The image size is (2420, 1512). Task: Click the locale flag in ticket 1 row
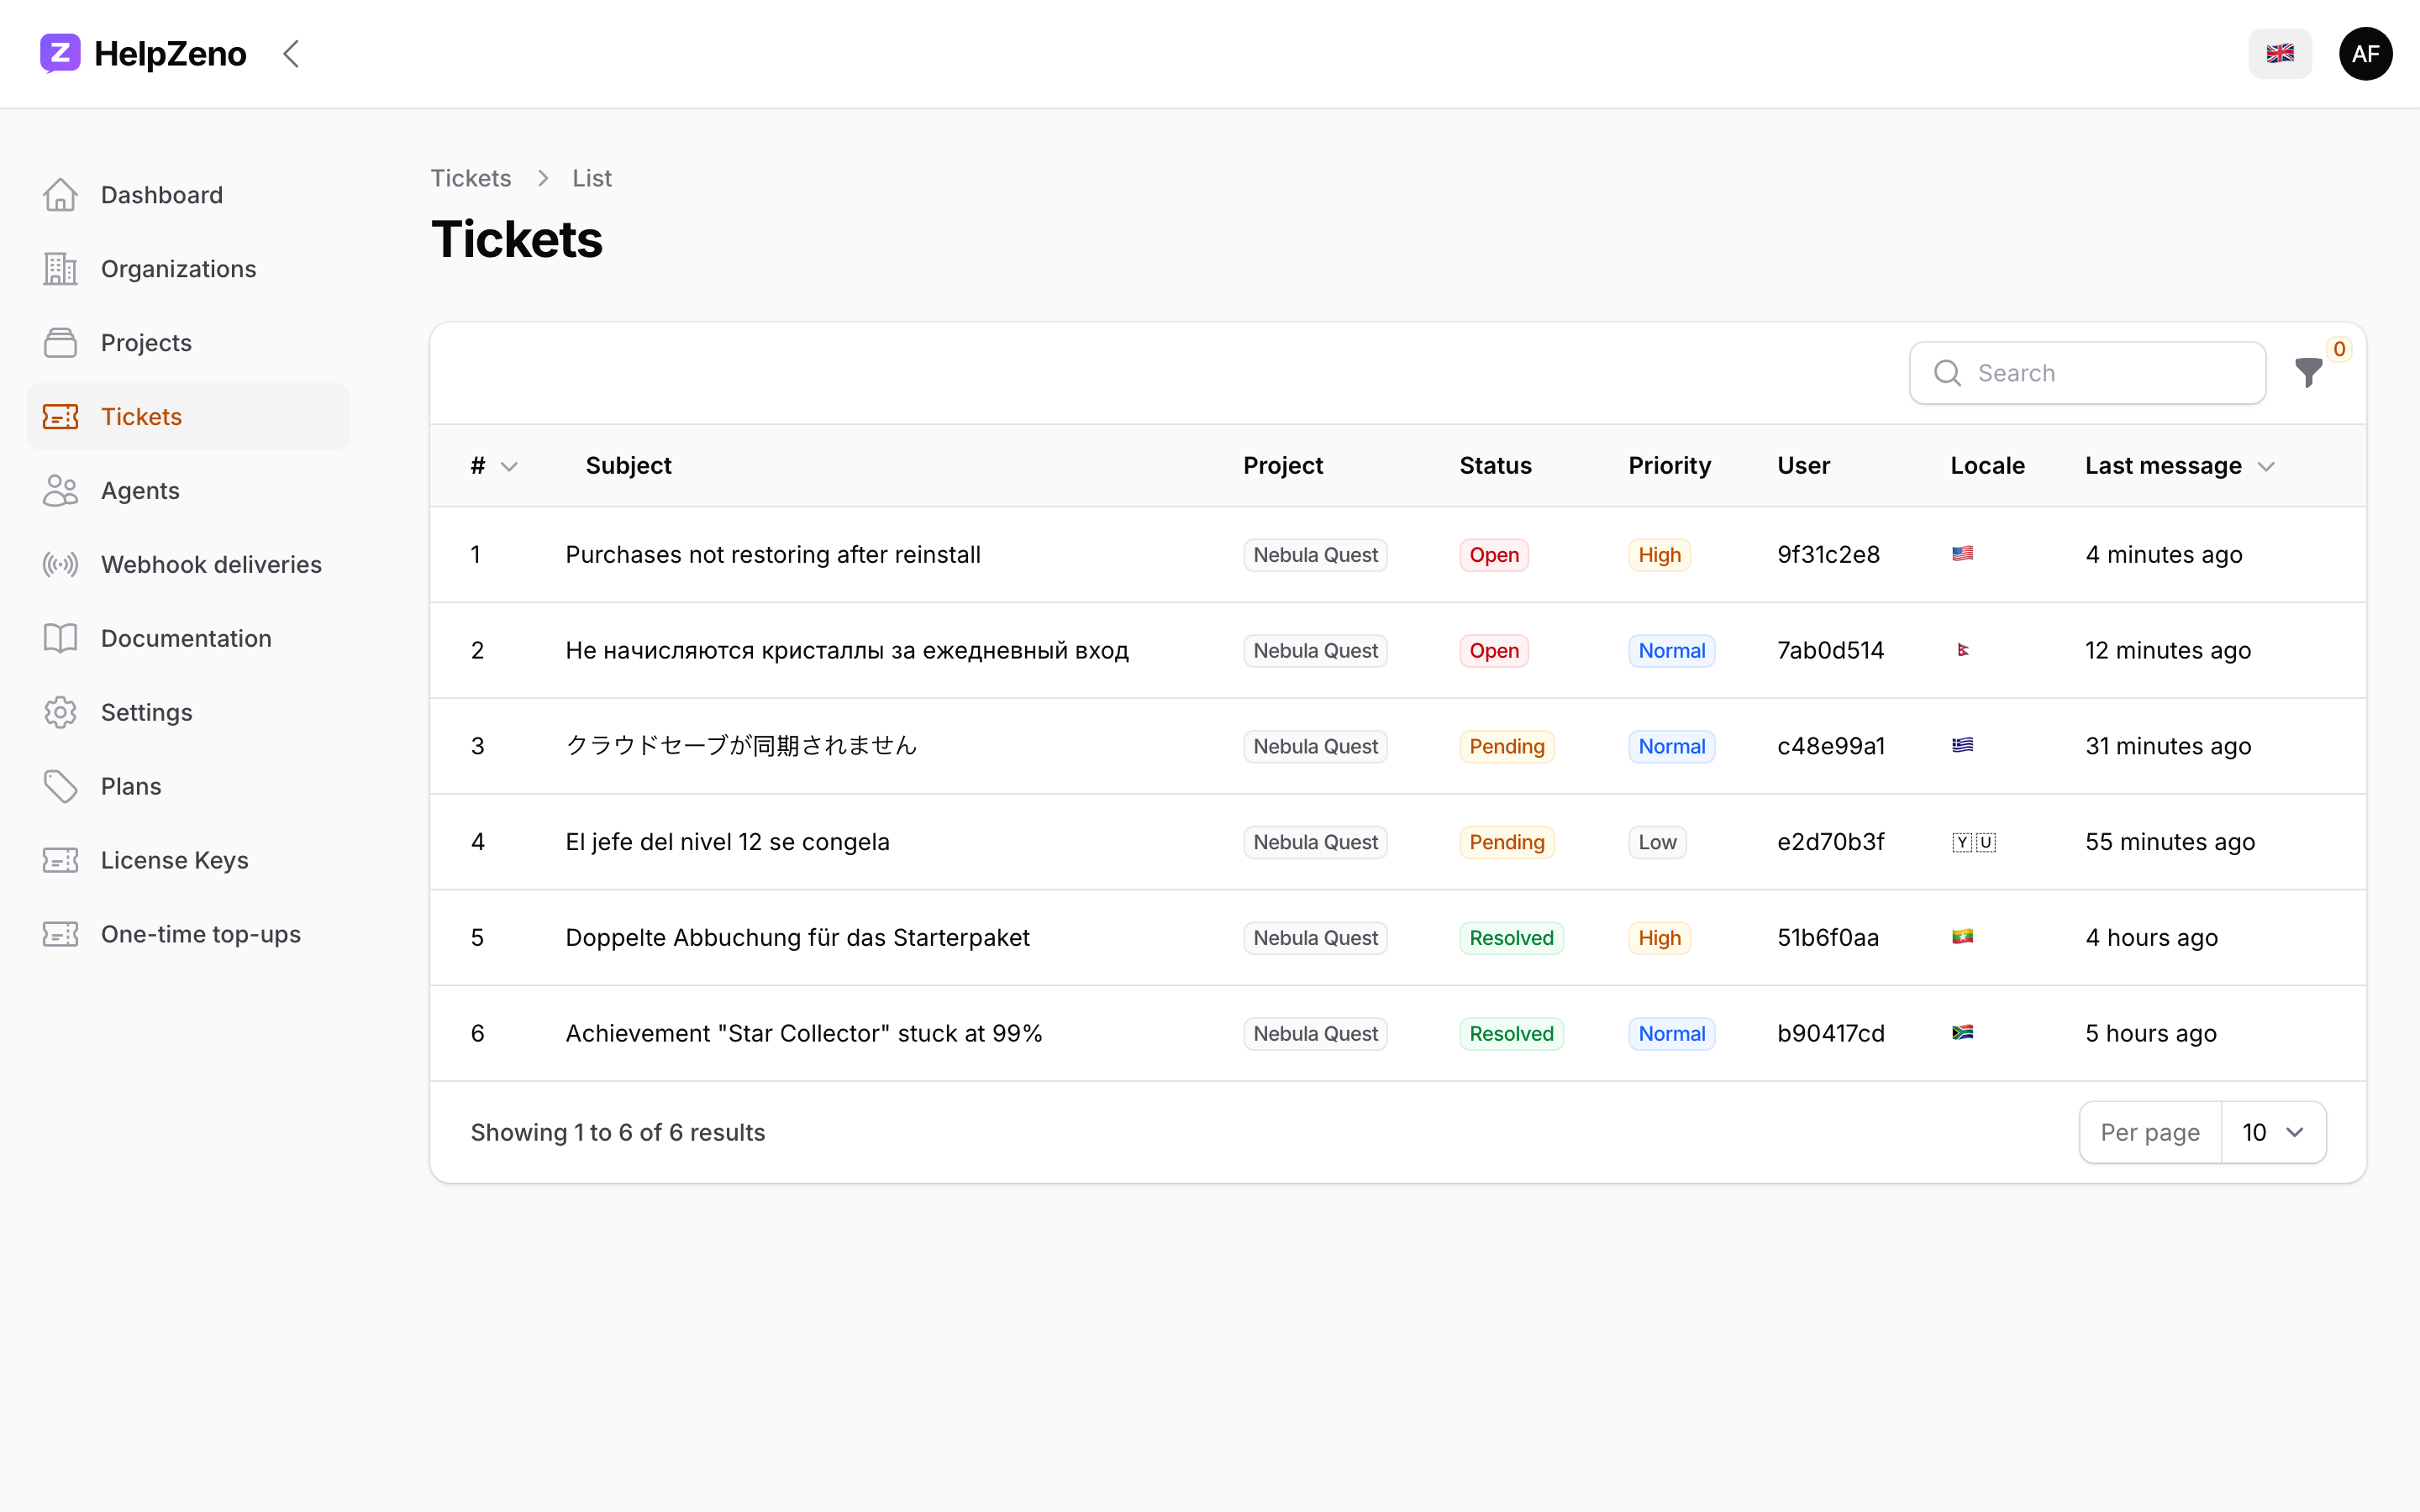click(x=1962, y=554)
